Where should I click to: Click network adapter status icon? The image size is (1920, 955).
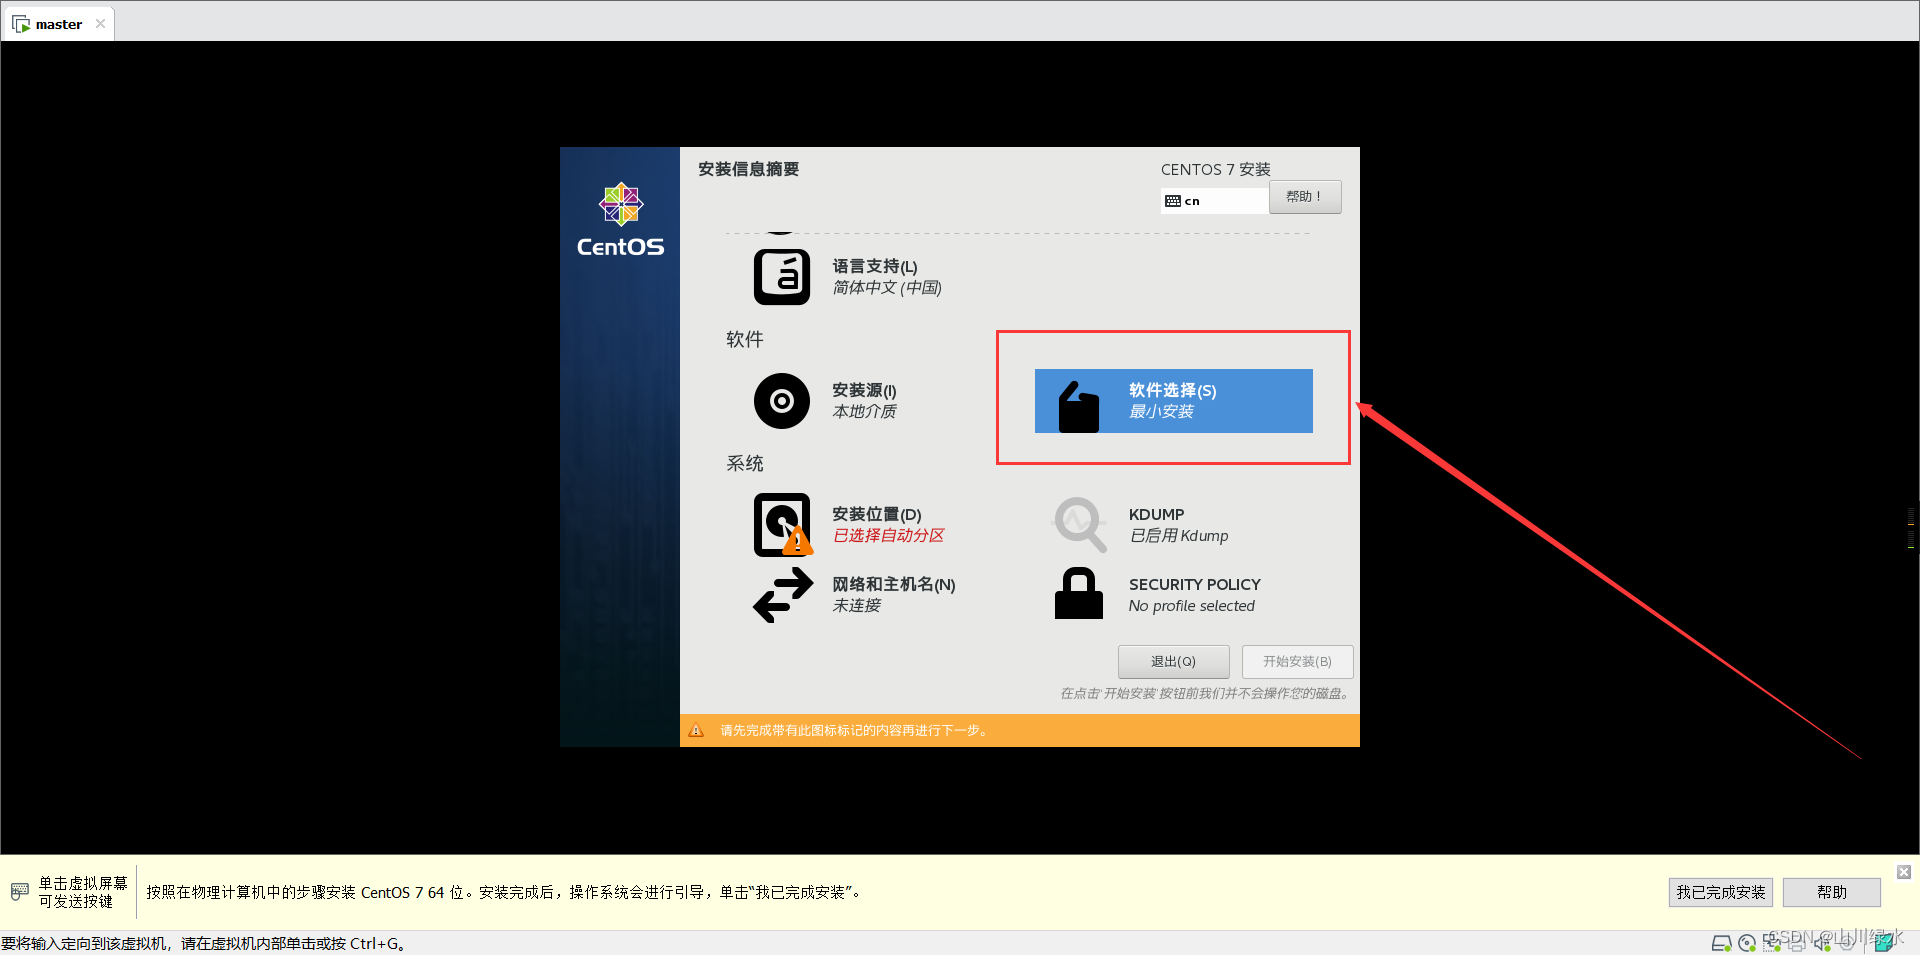point(1772,943)
